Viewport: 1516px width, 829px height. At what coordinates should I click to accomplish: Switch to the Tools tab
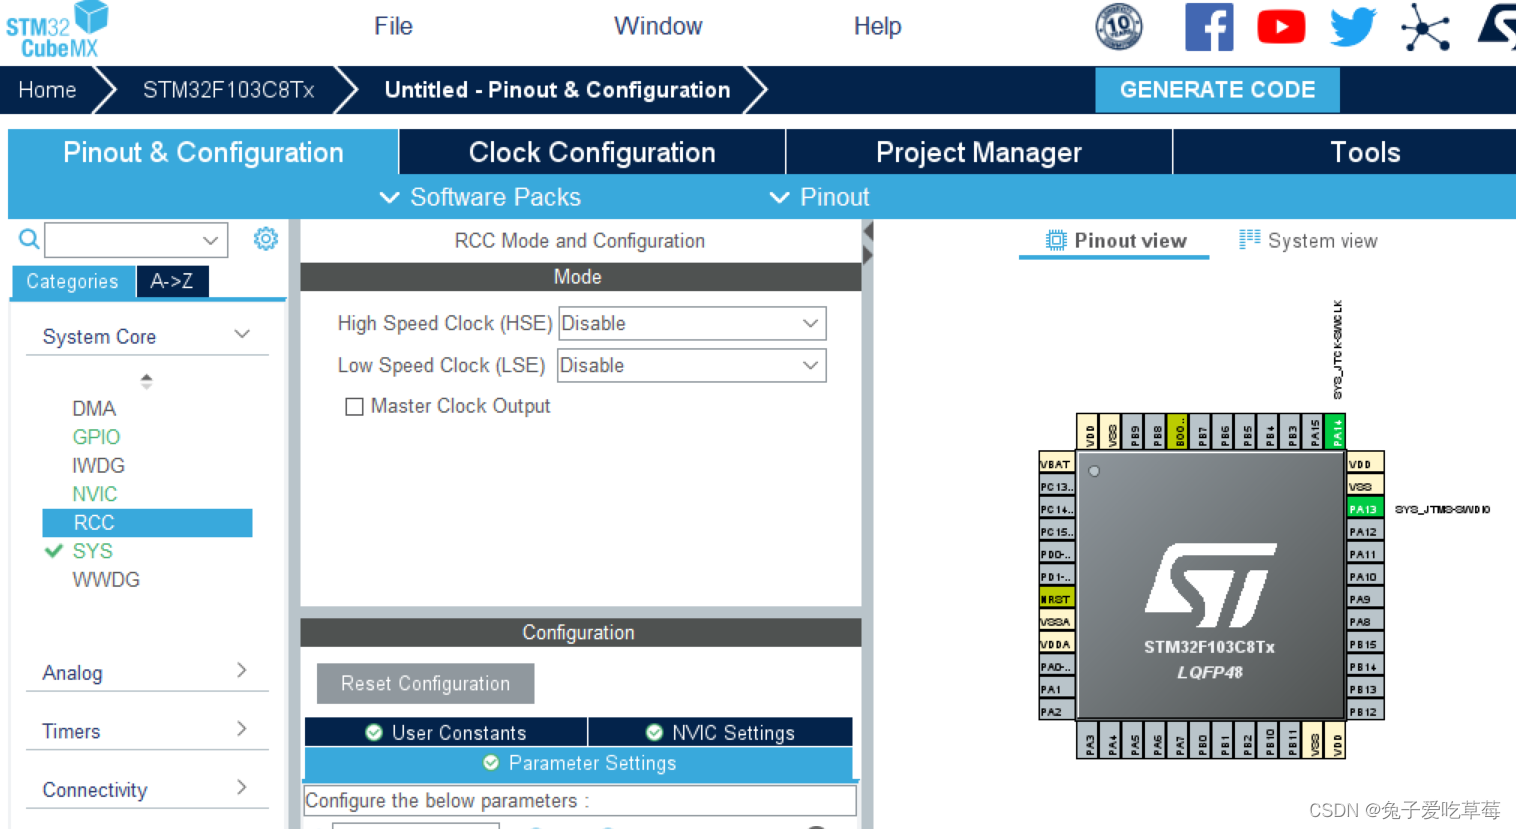(1344, 152)
